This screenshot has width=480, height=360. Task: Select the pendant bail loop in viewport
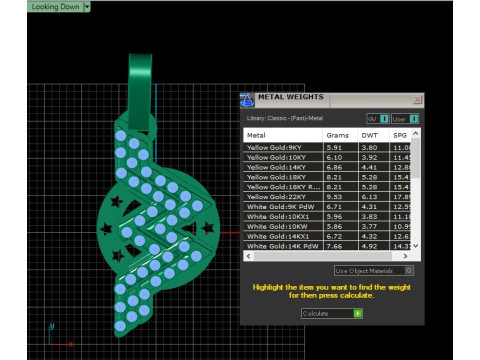point(140,92)
